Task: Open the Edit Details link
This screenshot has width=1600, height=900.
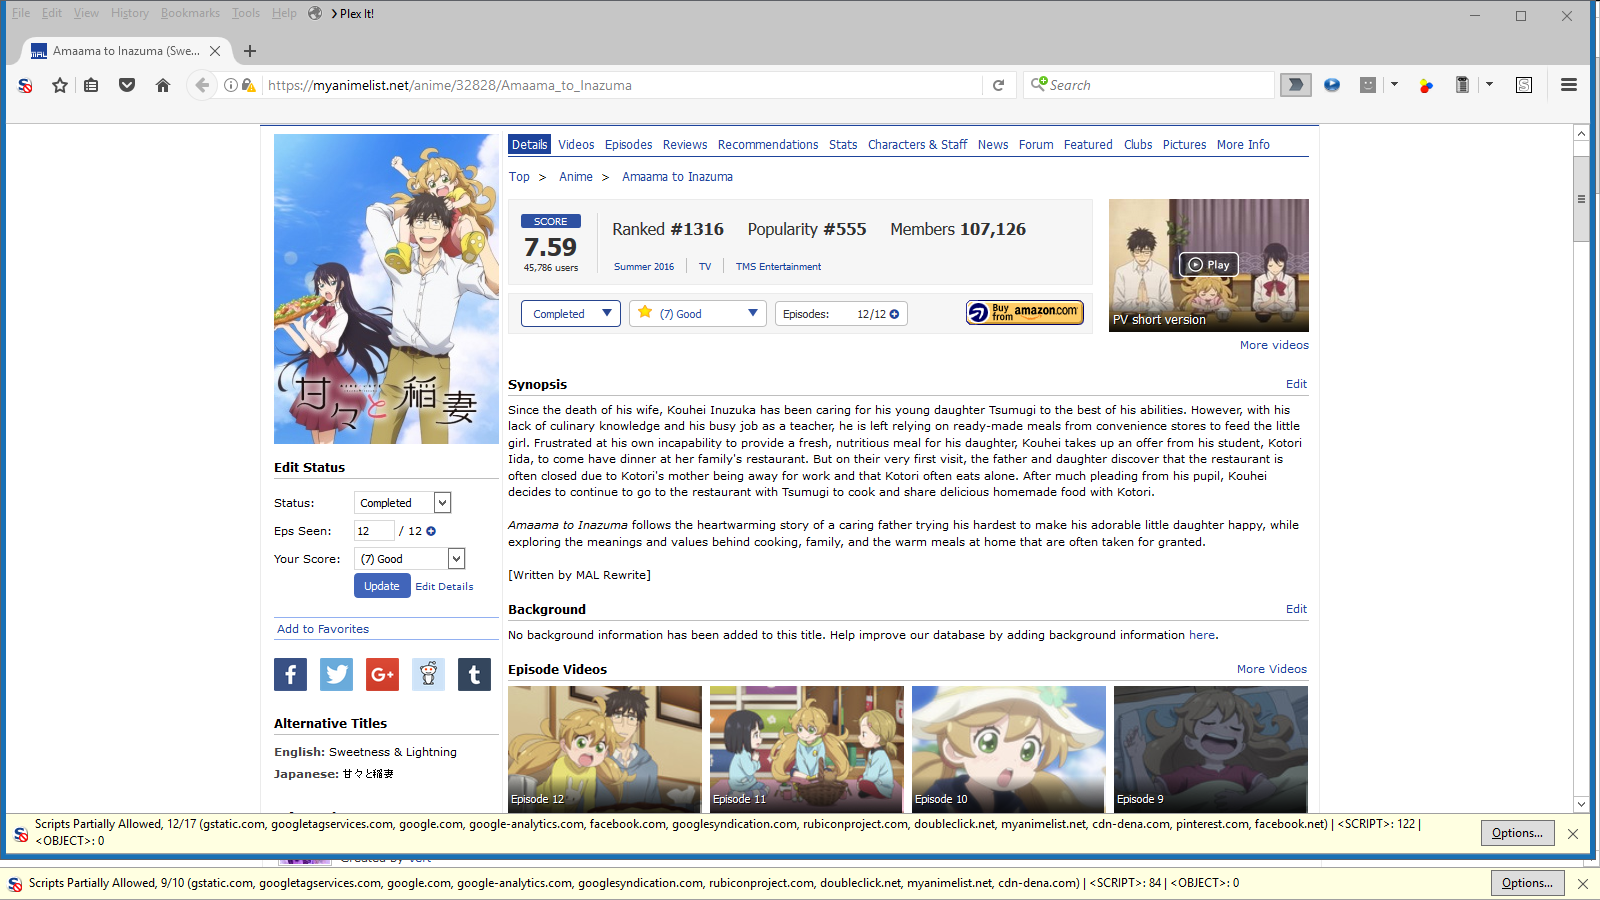Action: pos(444,587)
